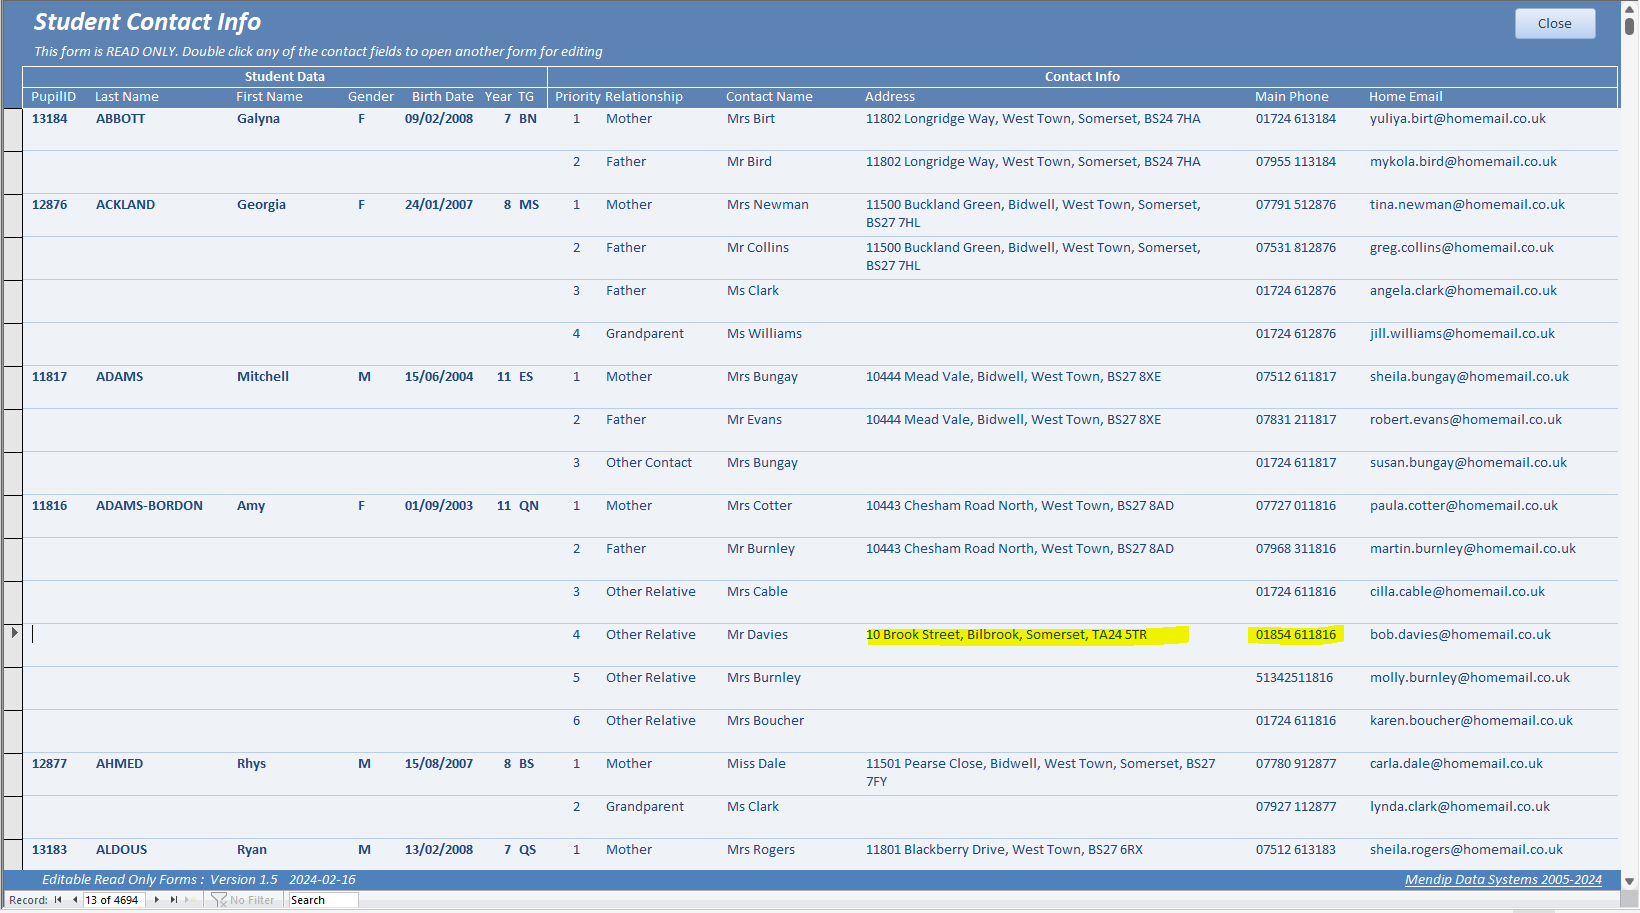Click birth date 24/01/2007 for Georgia
The image size is (1640, 913).
click(439, 205)
